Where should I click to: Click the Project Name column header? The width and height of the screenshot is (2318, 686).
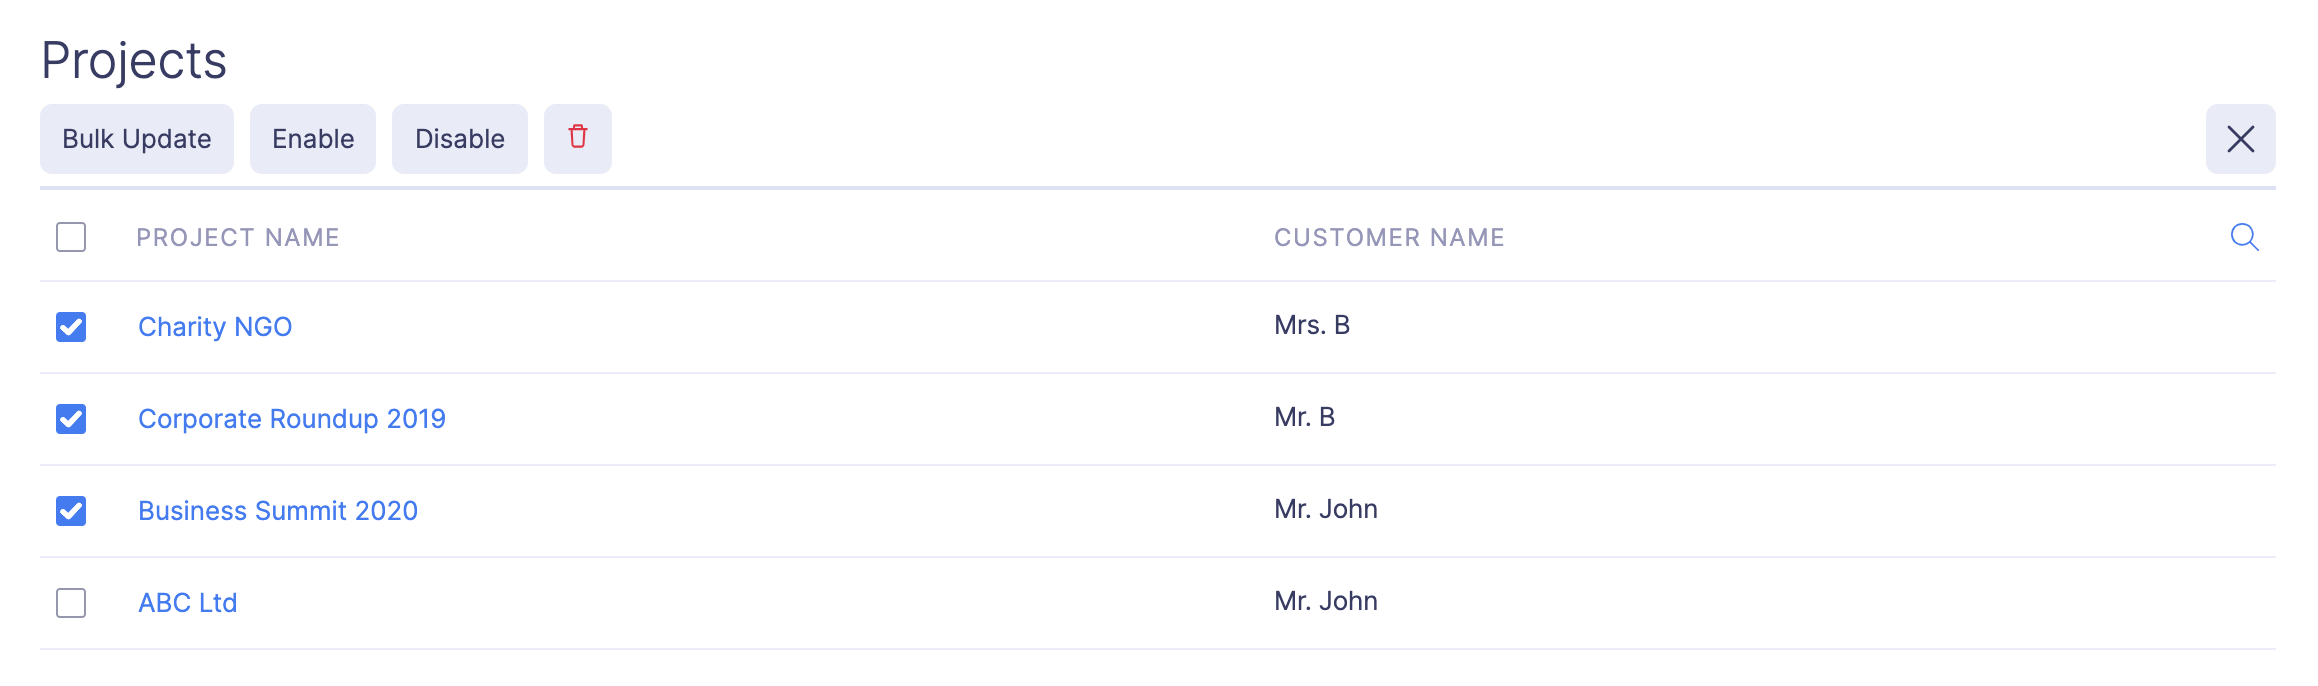coord(238,237)
